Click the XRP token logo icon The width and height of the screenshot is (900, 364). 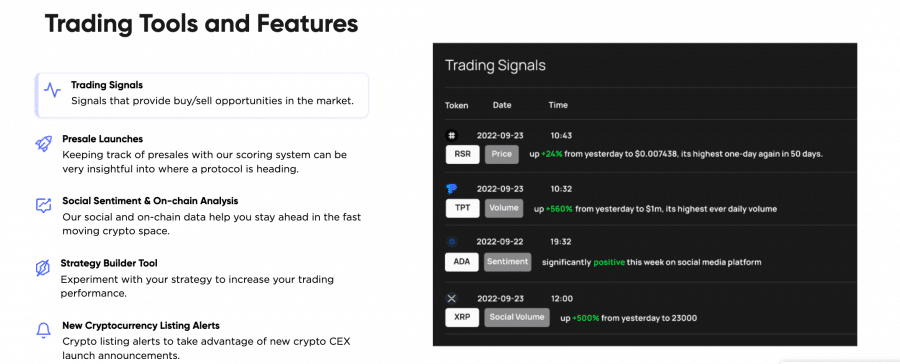coord(451,299)
